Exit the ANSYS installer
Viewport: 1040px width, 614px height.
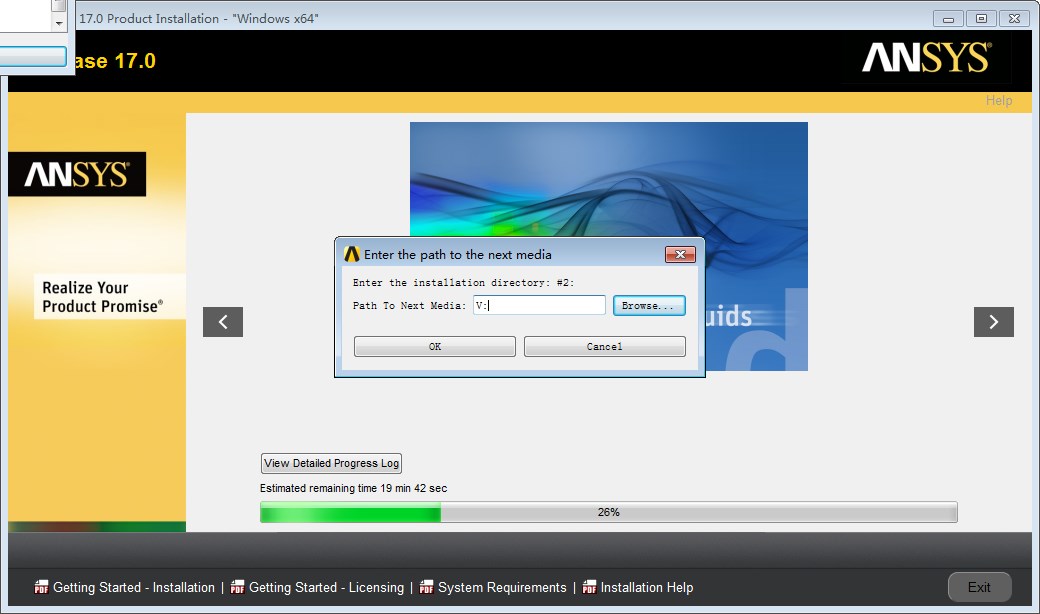tap(979, 587)
